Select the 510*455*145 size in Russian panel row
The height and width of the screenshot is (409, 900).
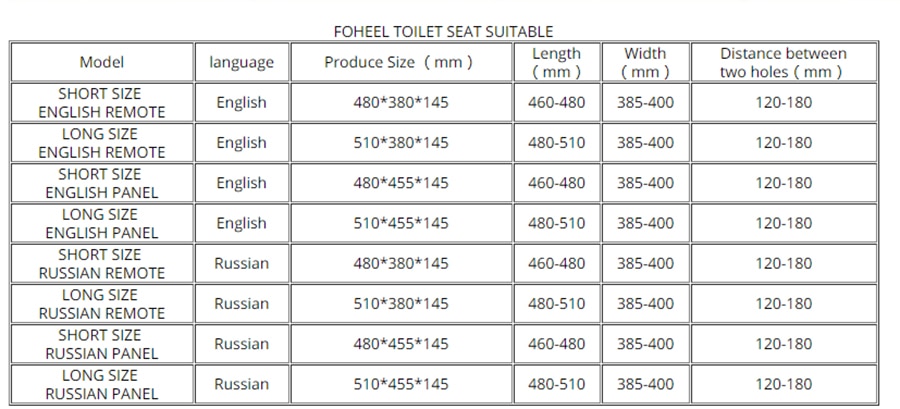[401, 384]
